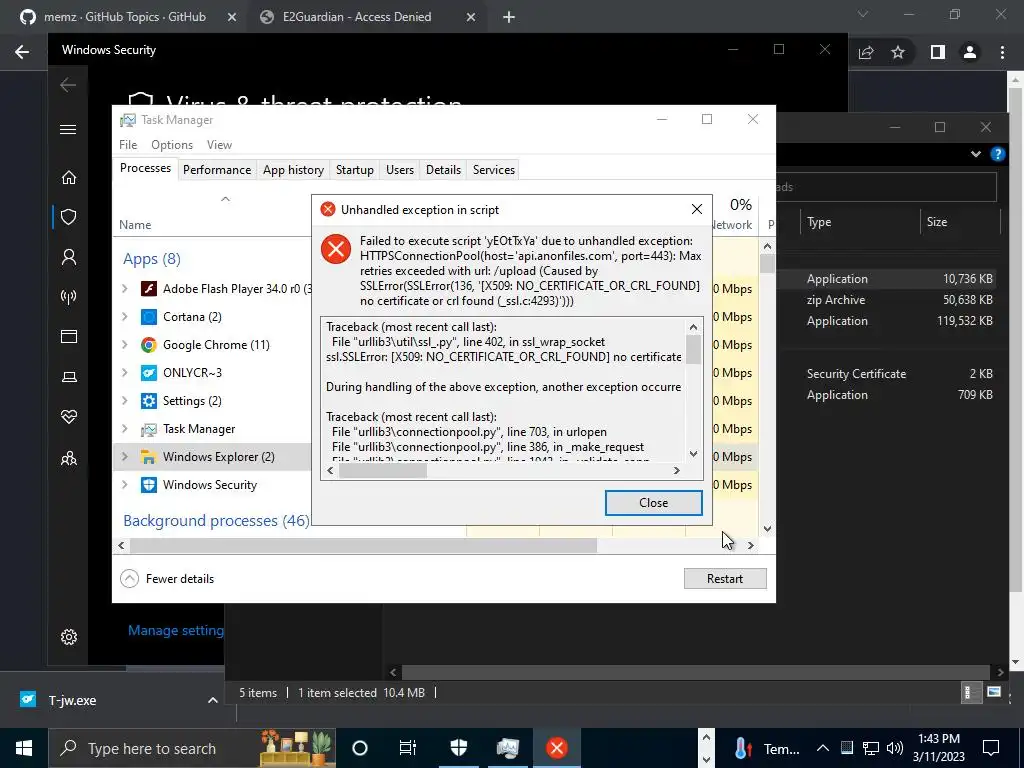Open the Windows Security hamburger menu
The width and height of the screenshot is (1024, 768).
pos(68,129)
